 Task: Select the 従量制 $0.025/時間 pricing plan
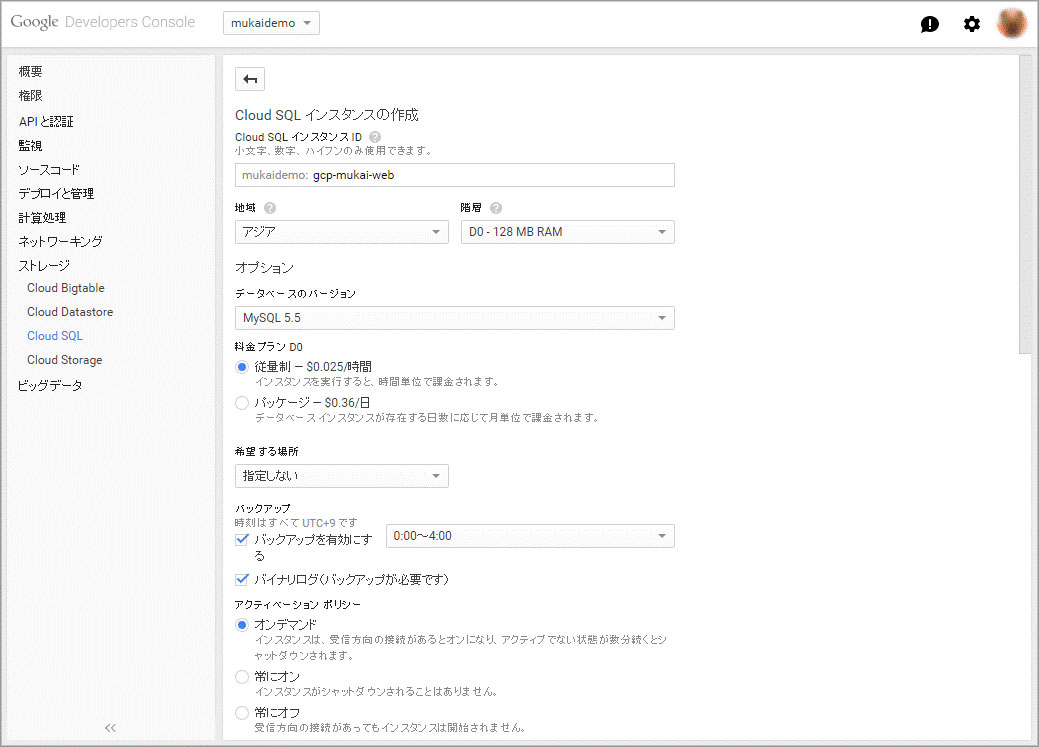pos(242,367)
